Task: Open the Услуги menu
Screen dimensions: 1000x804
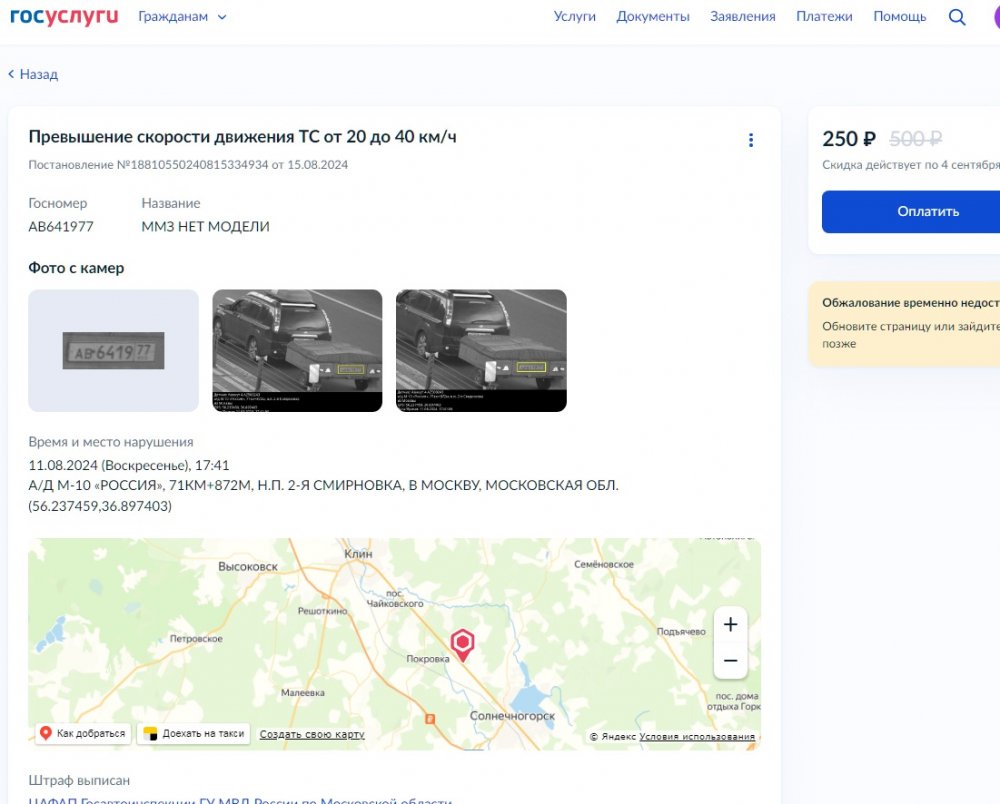Action: pos(574,17)
